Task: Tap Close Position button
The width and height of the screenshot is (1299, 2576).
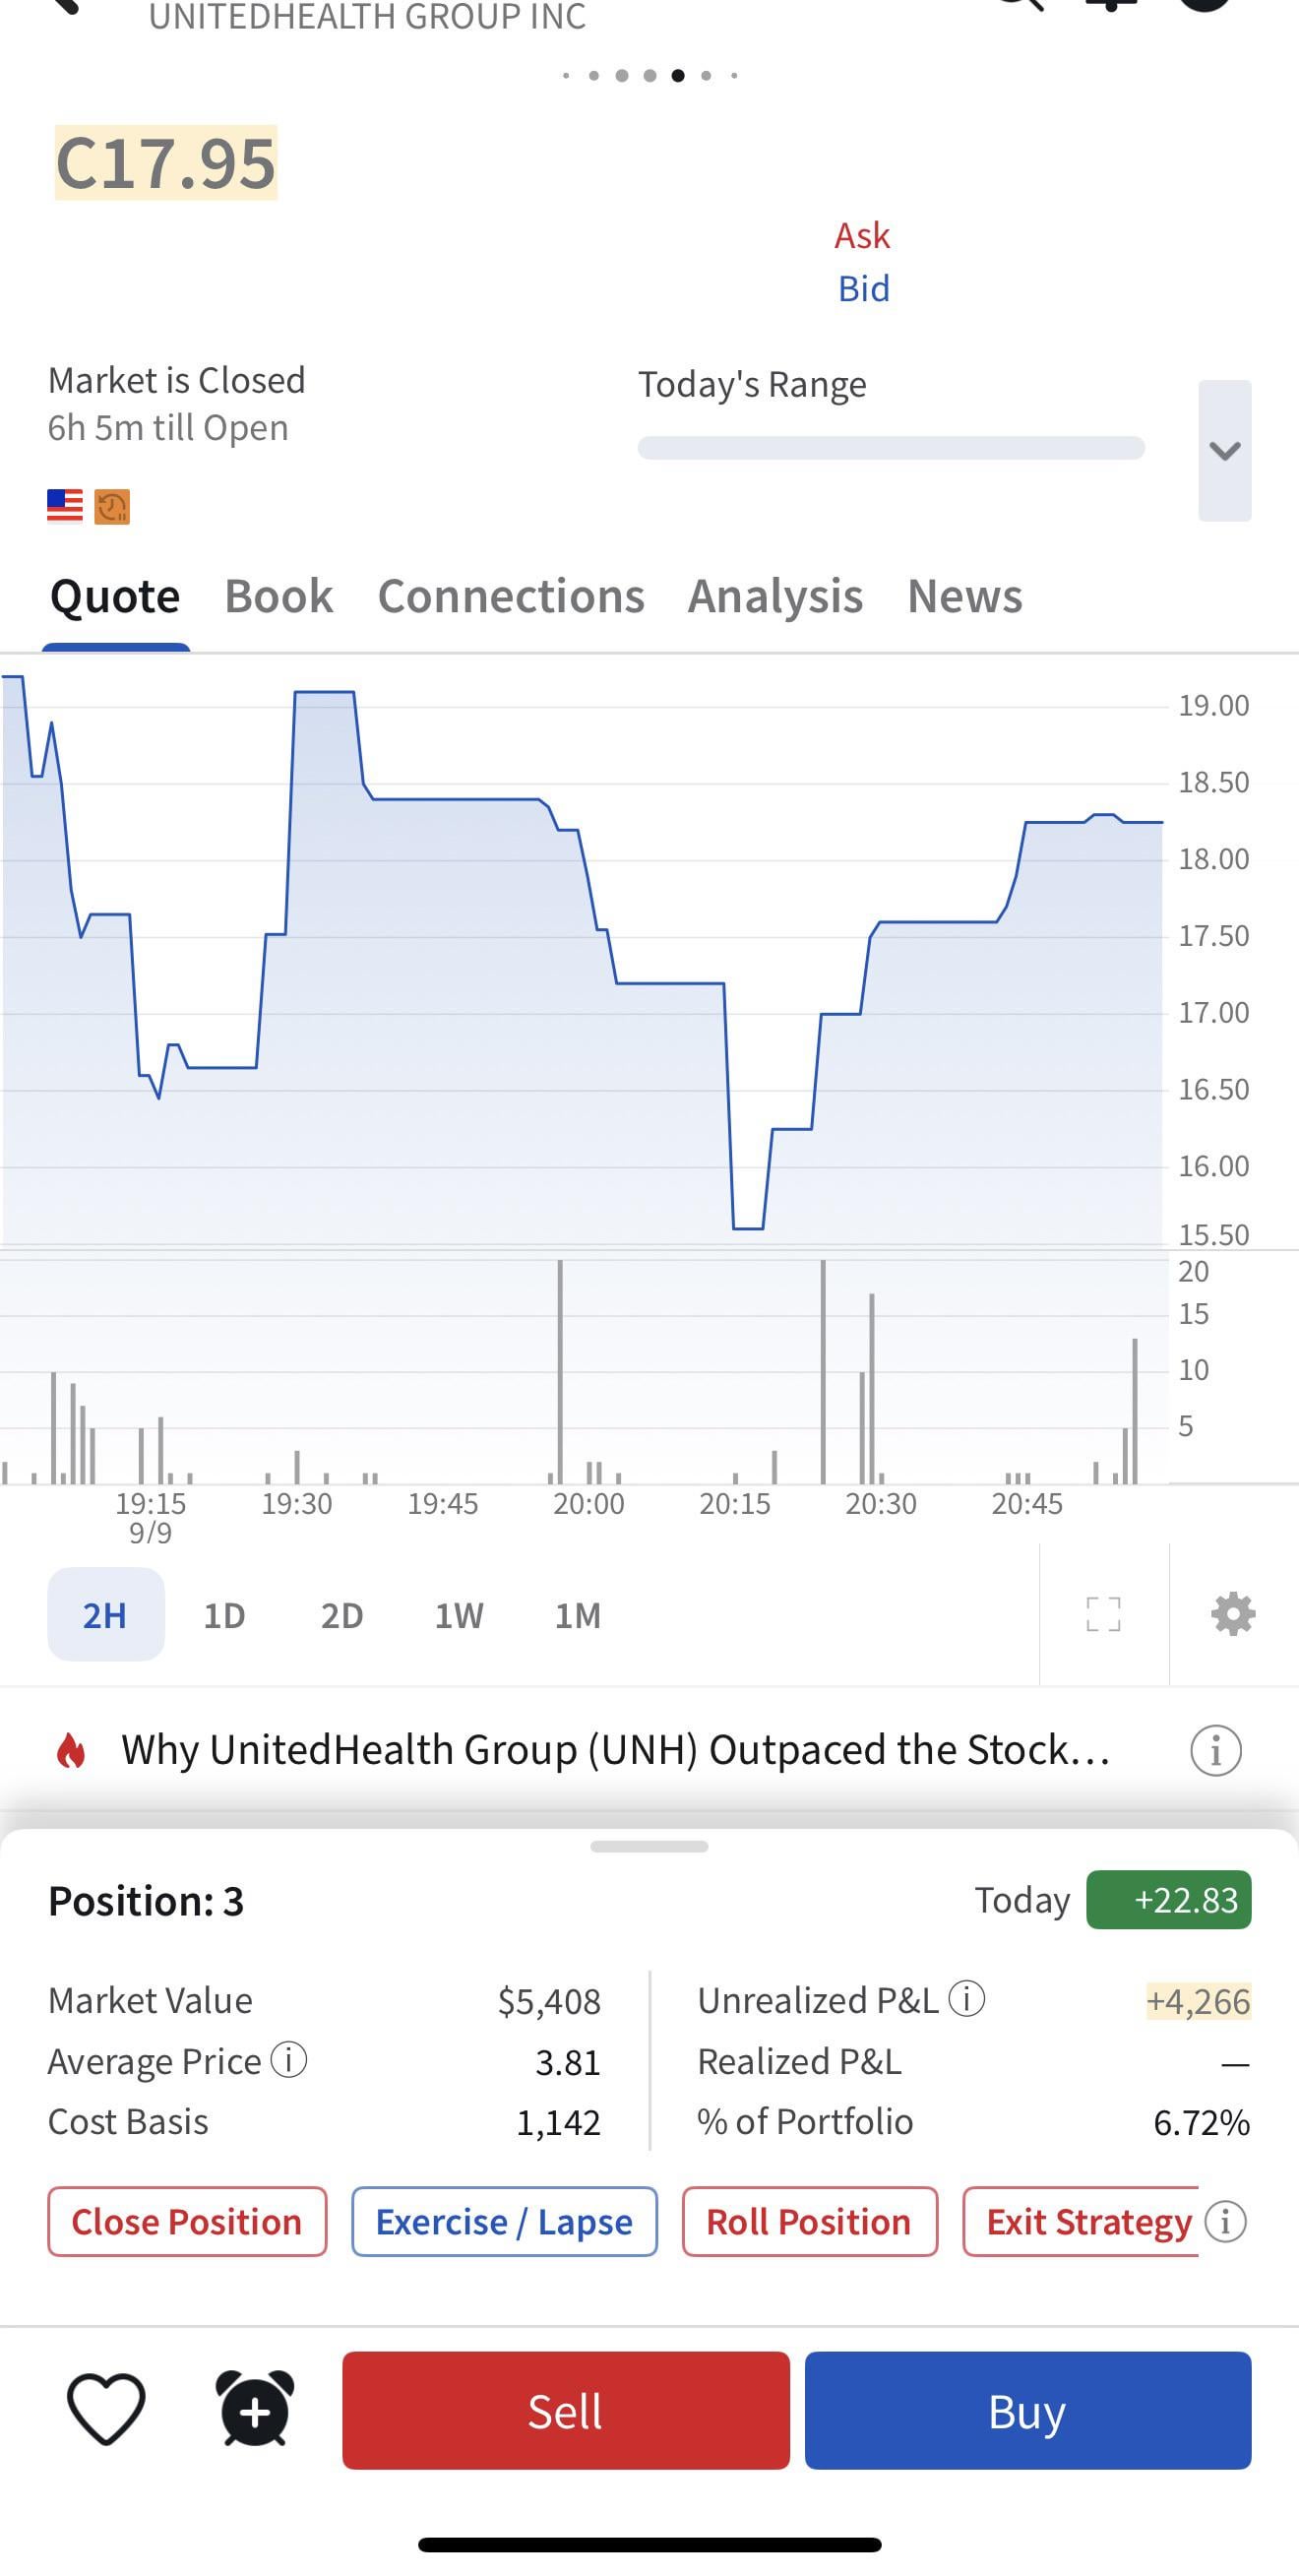Action: (x=187, y=2222)
